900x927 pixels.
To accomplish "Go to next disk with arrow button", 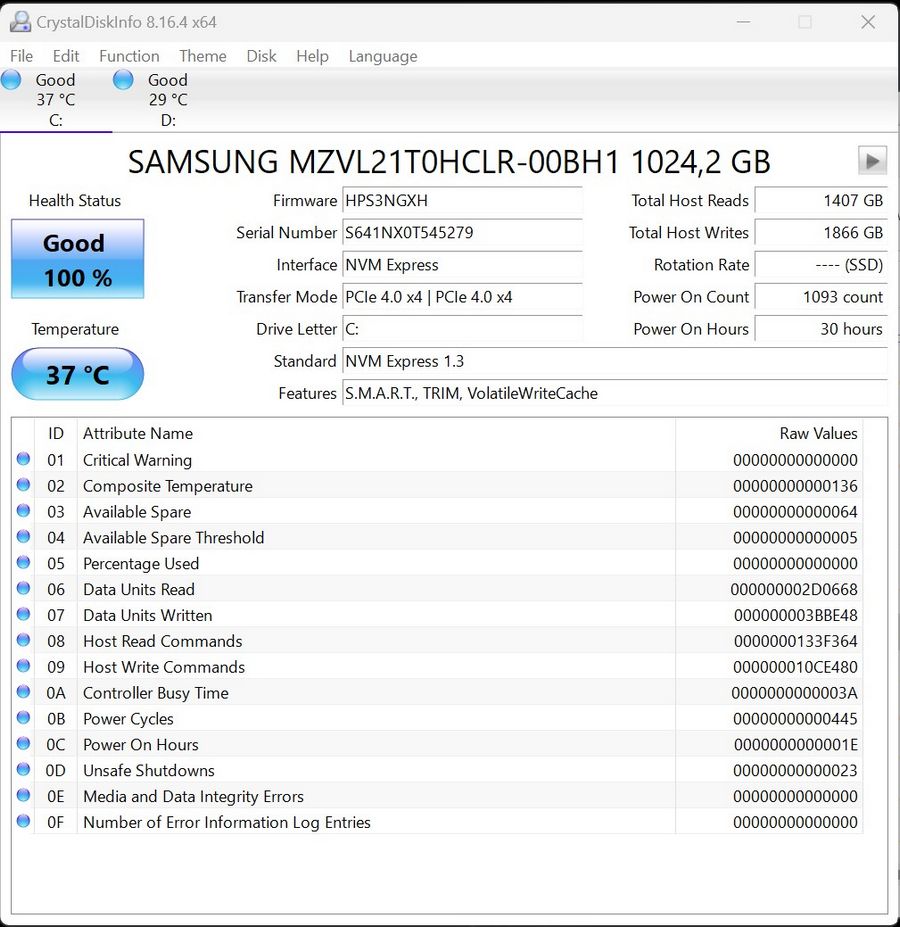I will (872, 161).
